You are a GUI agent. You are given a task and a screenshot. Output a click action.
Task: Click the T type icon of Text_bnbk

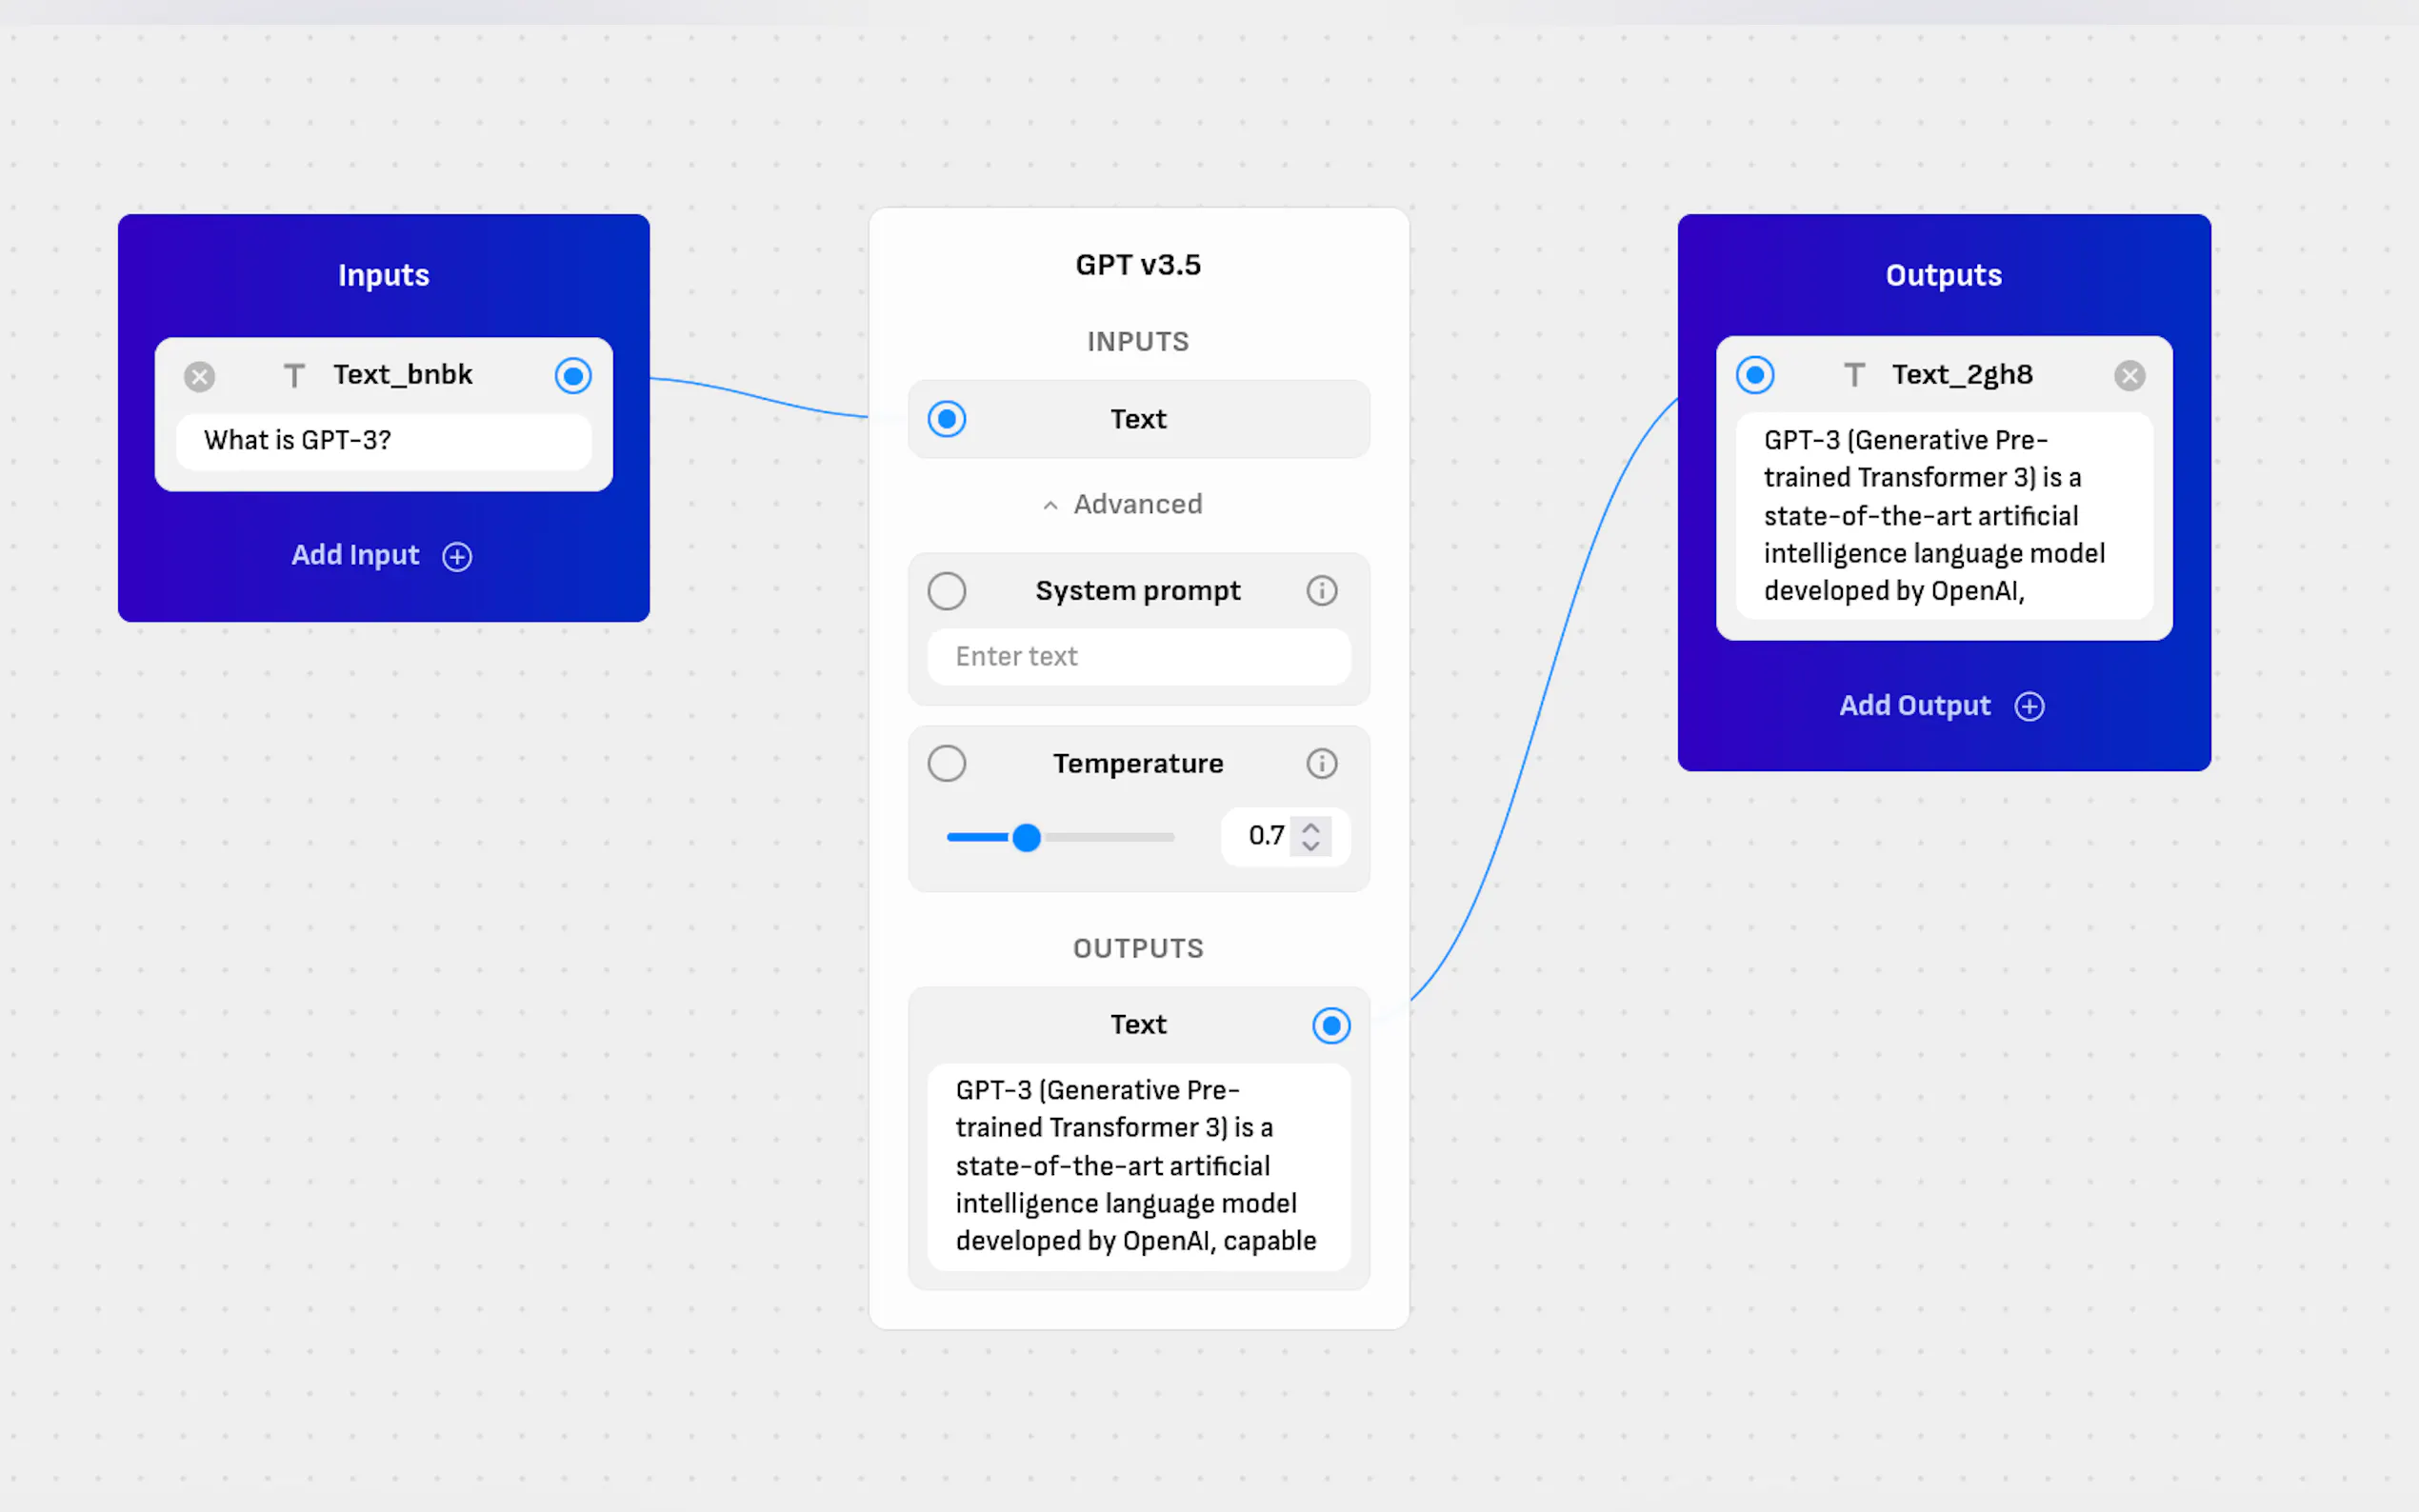click(293, 376)
